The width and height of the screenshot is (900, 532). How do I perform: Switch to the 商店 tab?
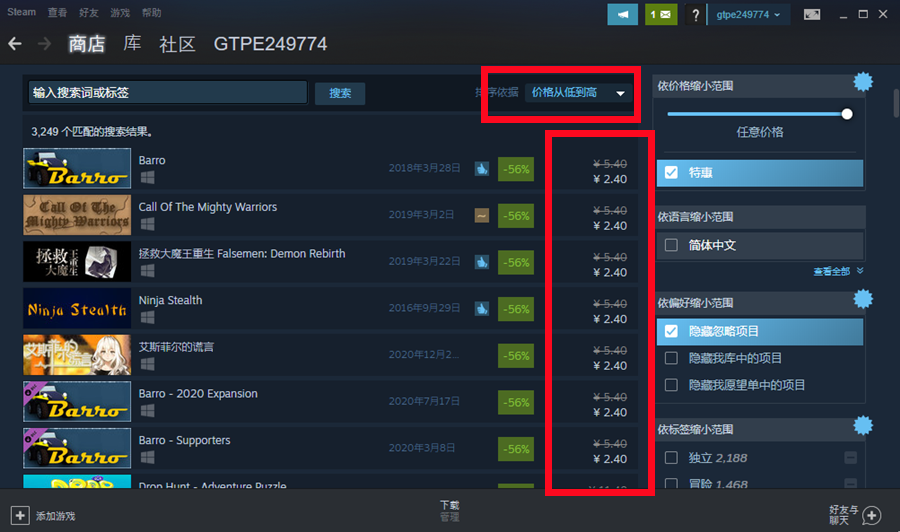pos(87,44)
